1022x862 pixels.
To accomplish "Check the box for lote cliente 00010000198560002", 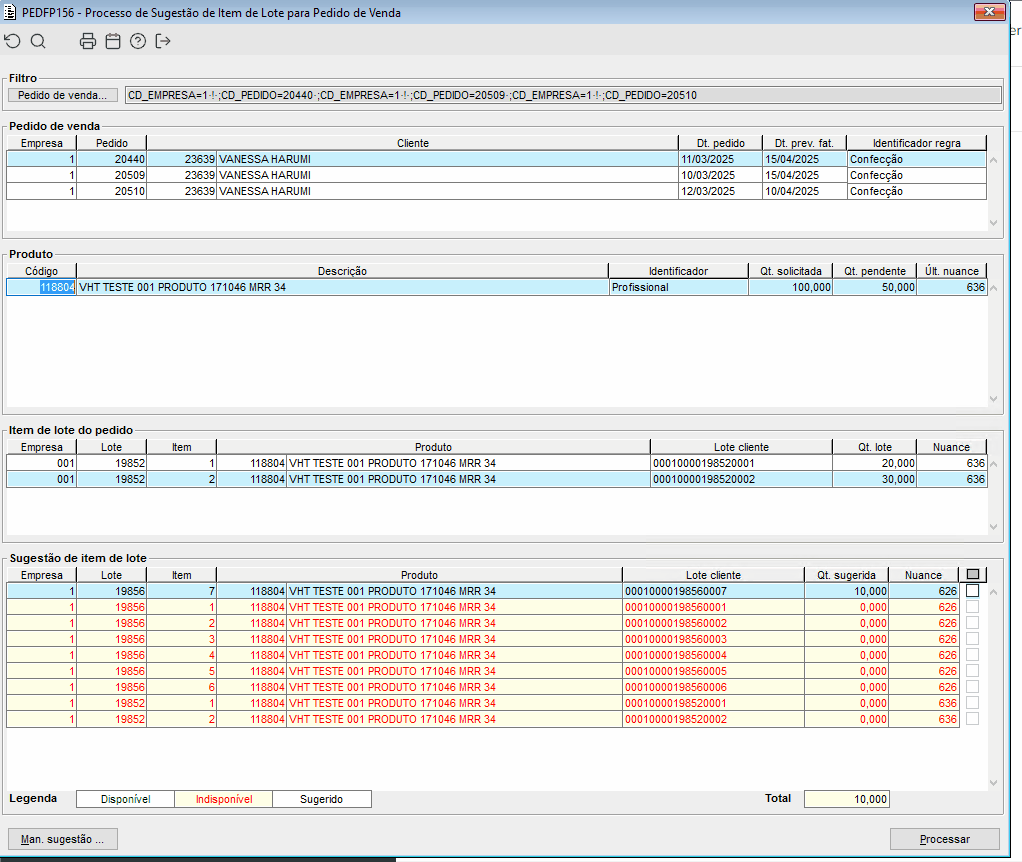I will pyautogui.click(x=972, y=623).
